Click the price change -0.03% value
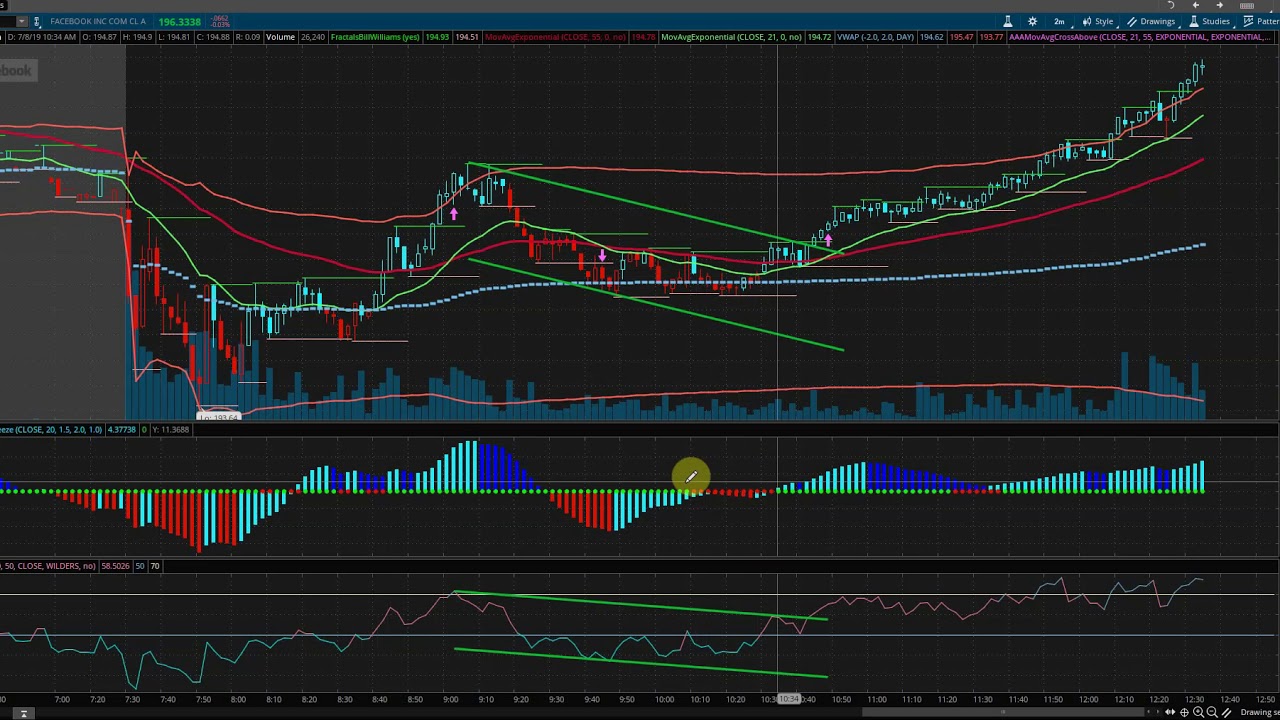 (220, 25)
